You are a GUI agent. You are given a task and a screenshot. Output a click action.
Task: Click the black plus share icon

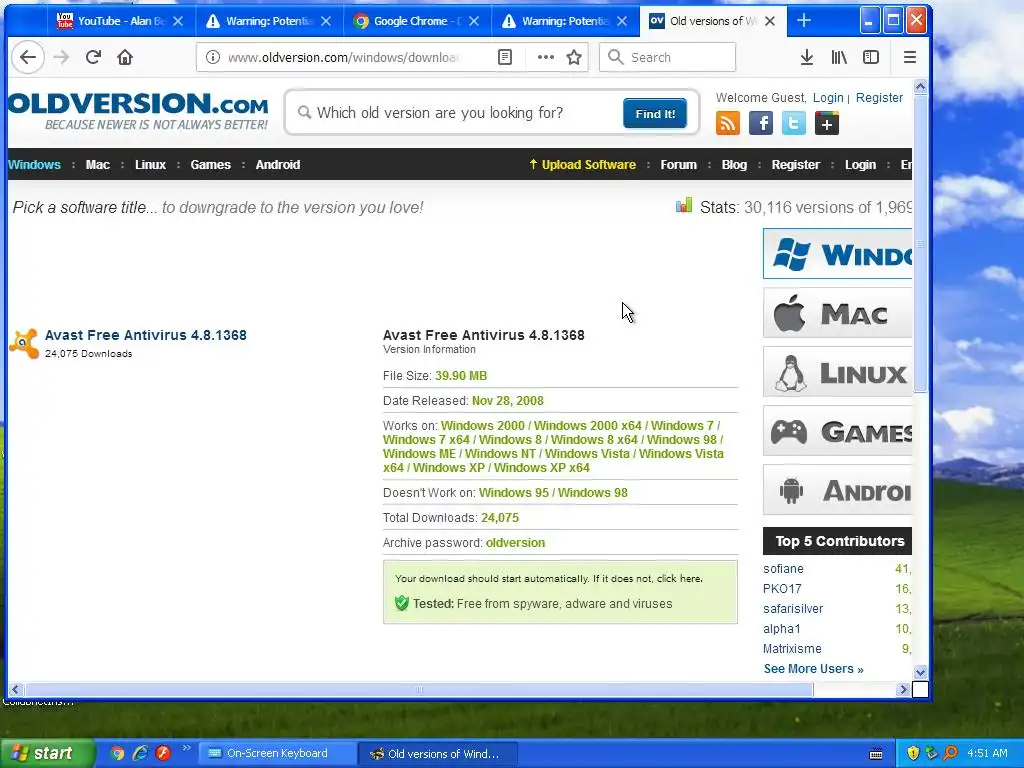point(826,123)
